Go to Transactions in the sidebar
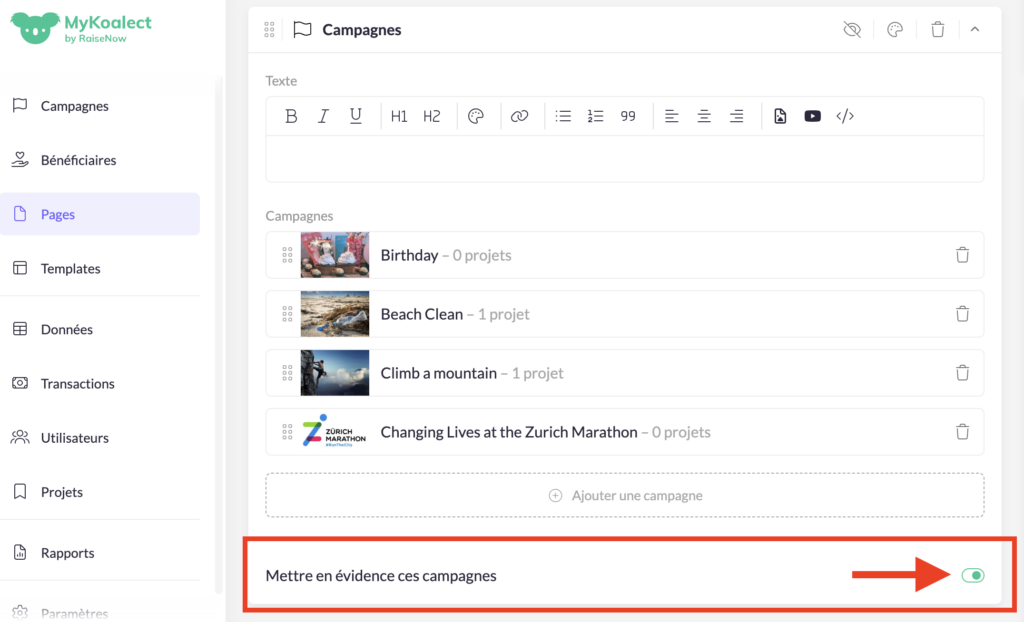The image size is (1024, 622). 77,384
